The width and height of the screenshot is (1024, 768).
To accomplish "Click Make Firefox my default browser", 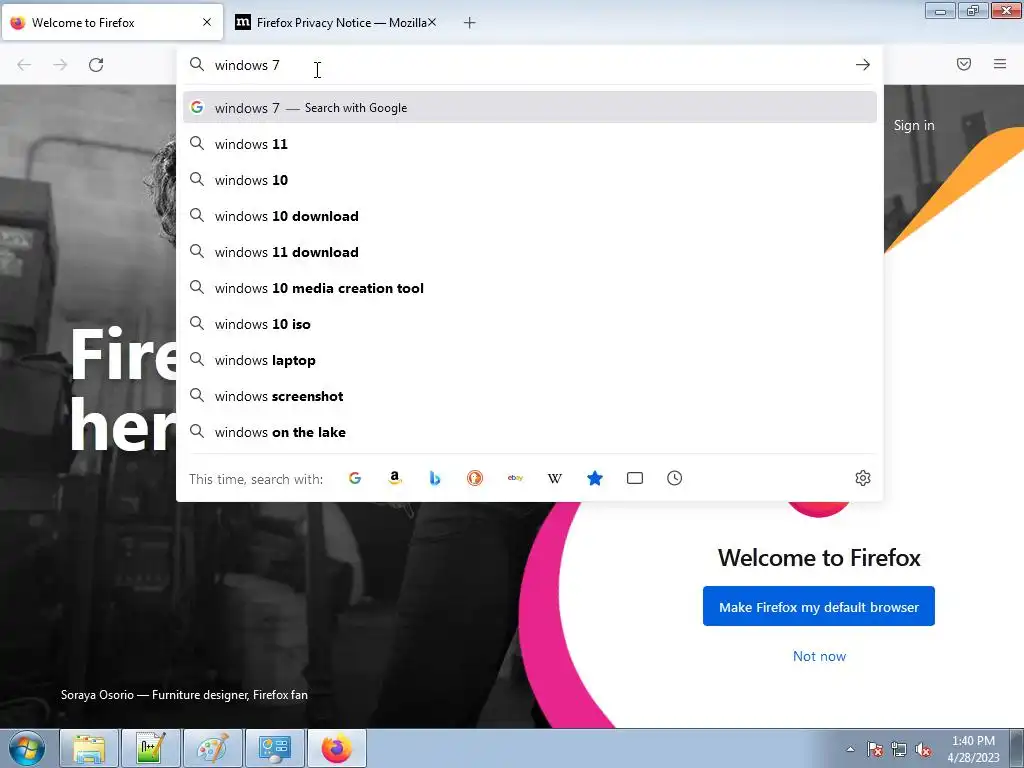I will pyautogui.click(x=818, y=607).
